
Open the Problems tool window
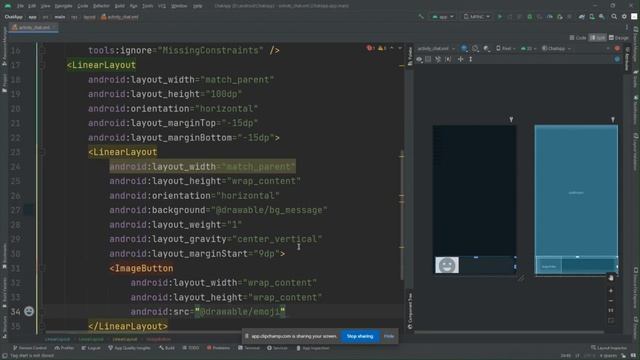(x=218, y=348)
